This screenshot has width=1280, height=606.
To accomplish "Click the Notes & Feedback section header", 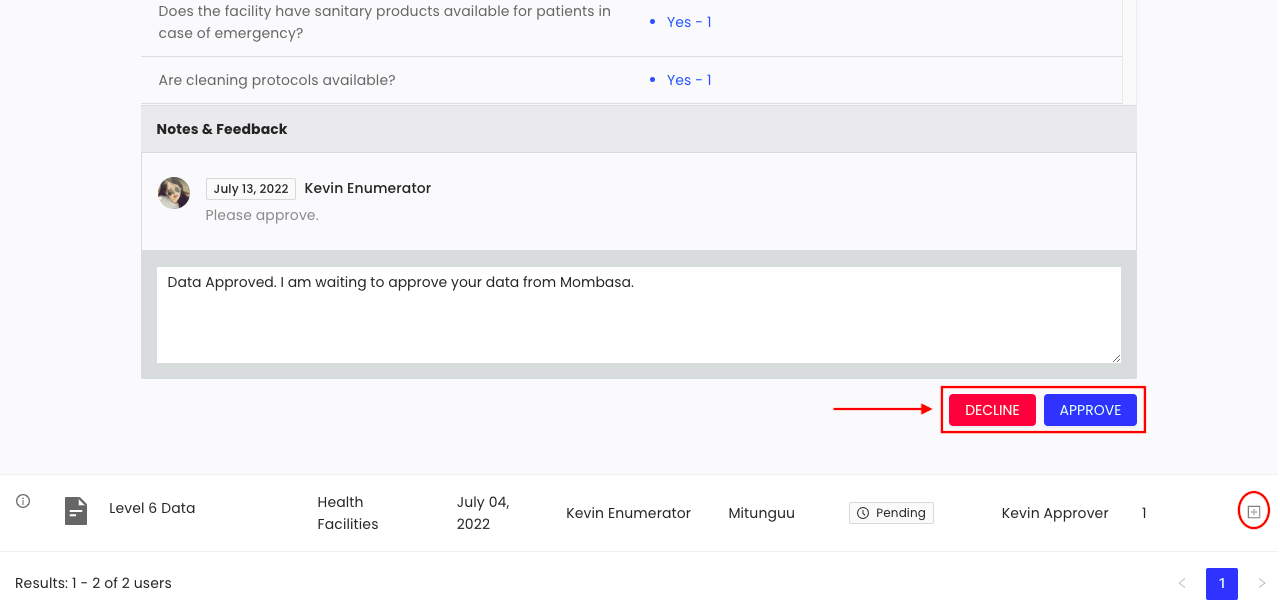I will [639, 129].
